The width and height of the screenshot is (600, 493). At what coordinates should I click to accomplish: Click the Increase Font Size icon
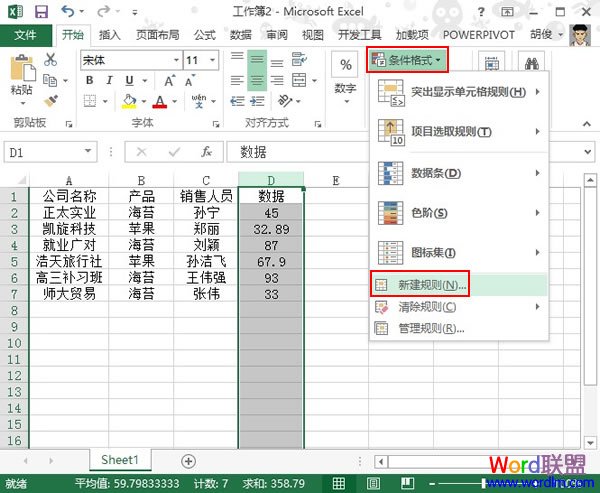coord(170,81)
